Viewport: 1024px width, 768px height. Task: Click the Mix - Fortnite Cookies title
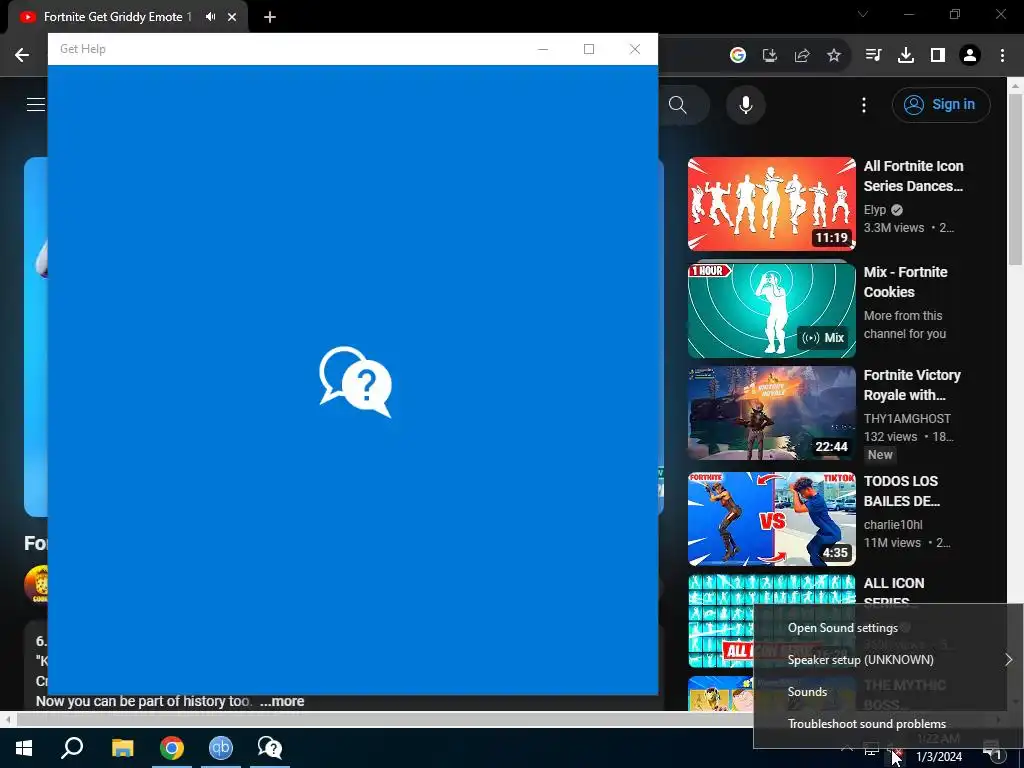(905, 281)
